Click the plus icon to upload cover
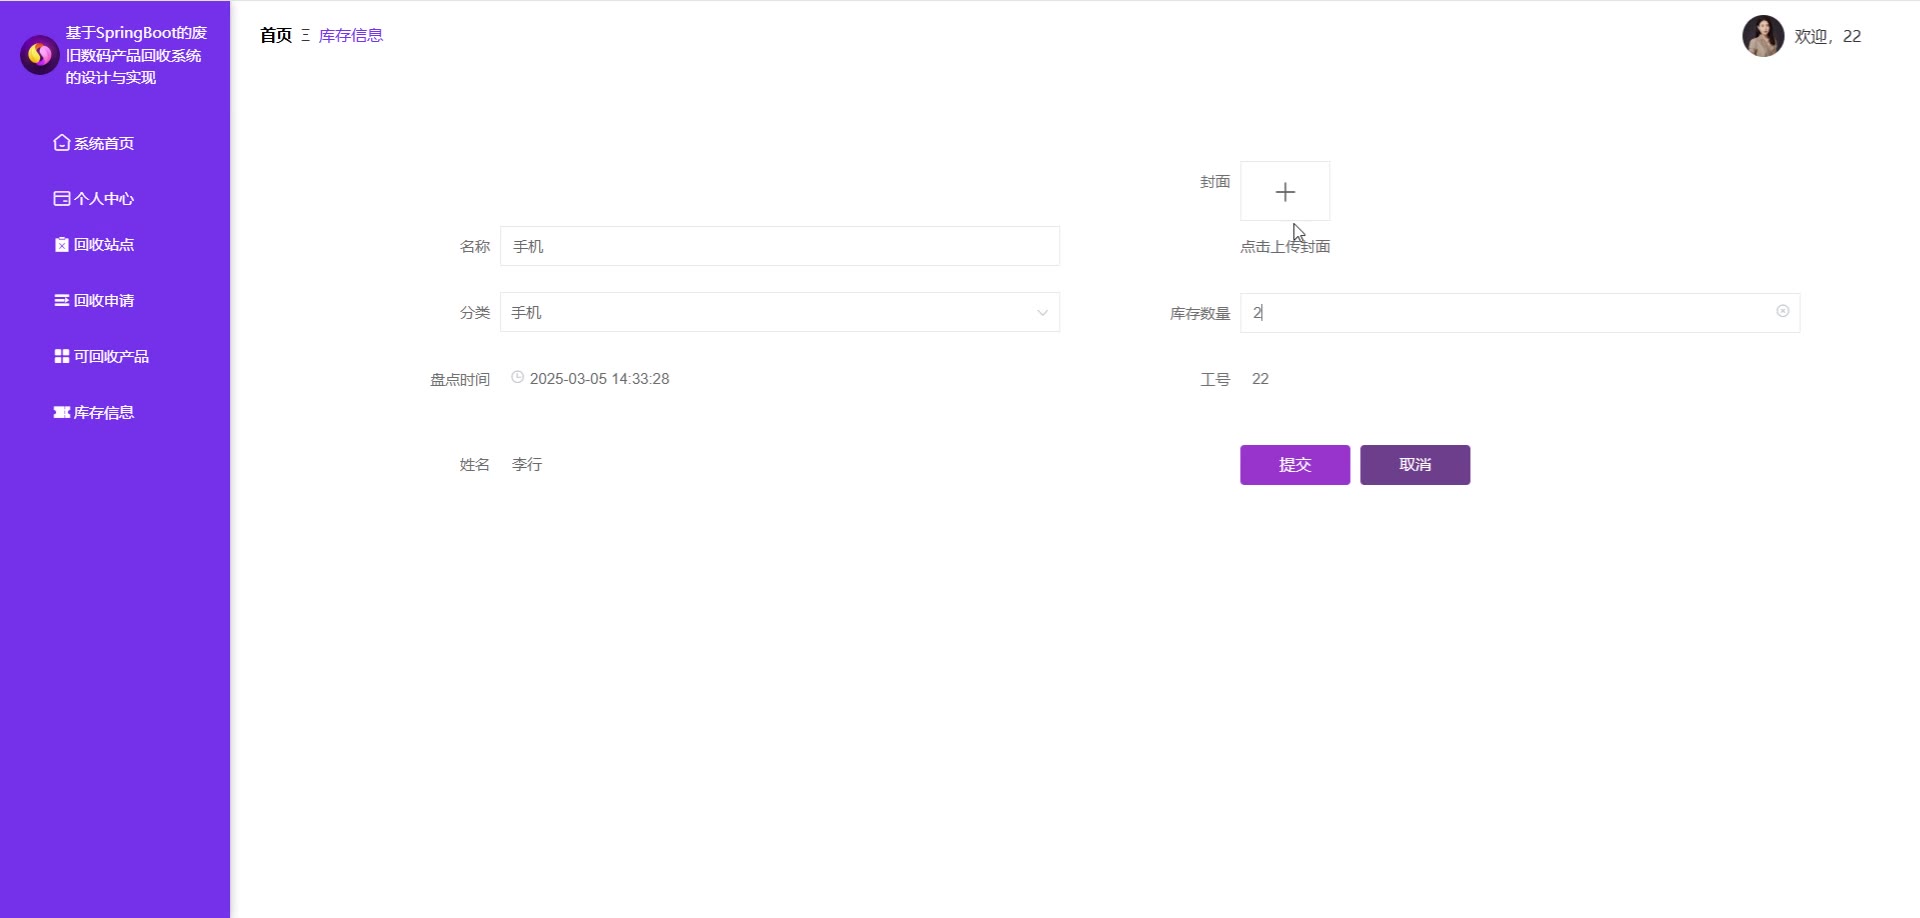The image size is (1920, 918). tap(1285, 191)
